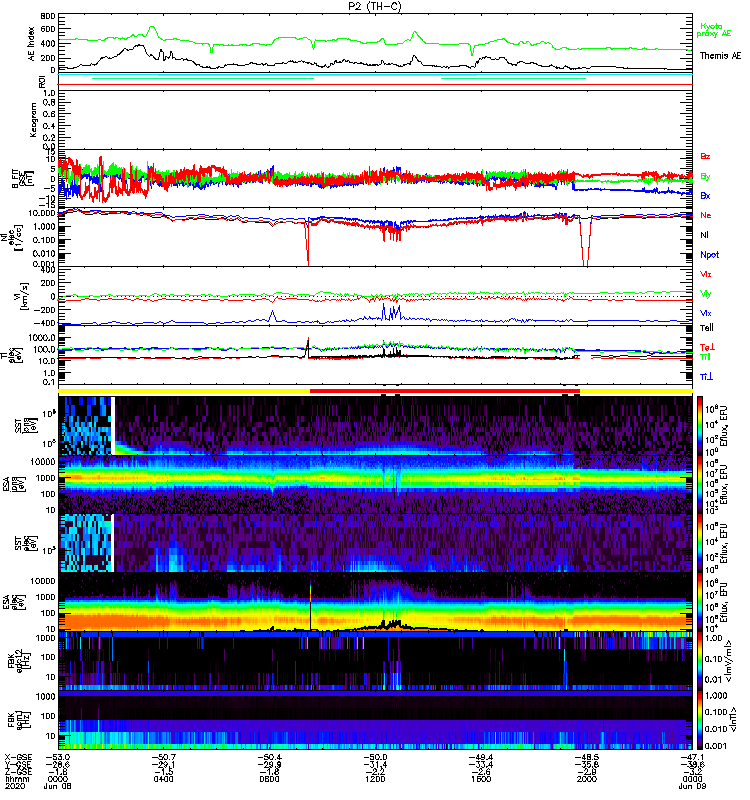
Task: Click the ESA electron panel color bar
Action: click(700, 602)
